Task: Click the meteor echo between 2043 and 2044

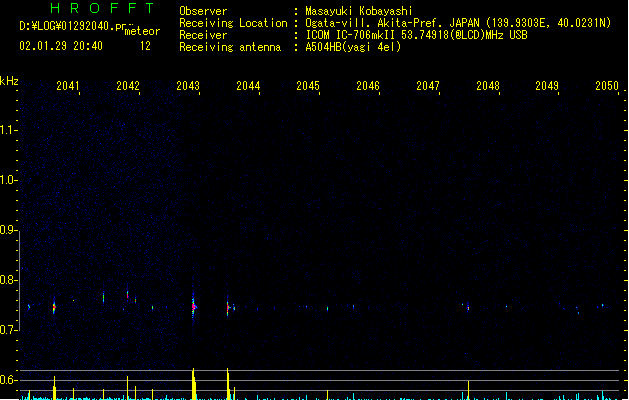Action: click(x=228, y=308)
